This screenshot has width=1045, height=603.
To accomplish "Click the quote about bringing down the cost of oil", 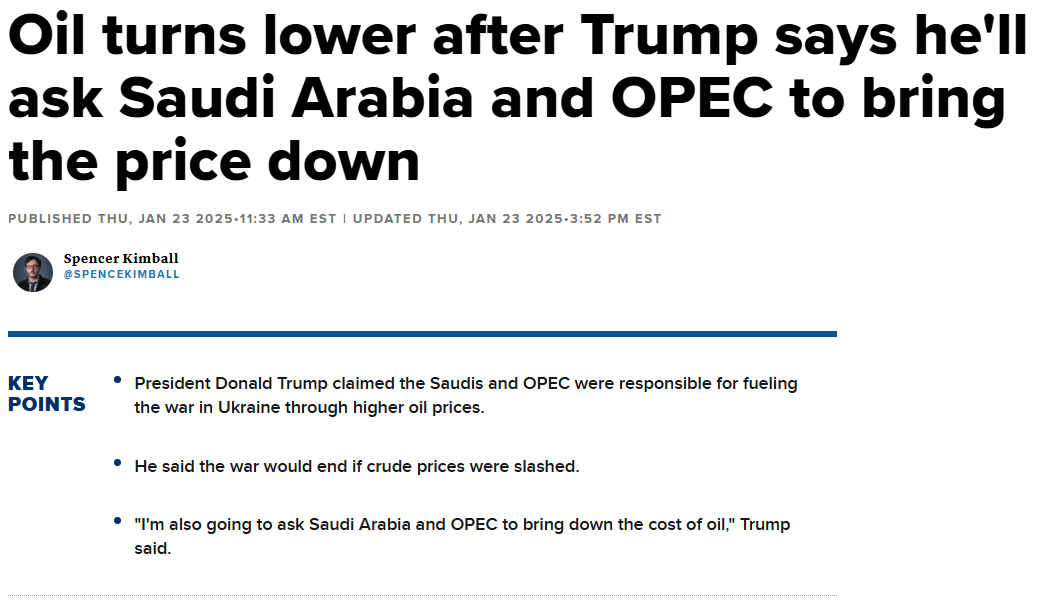I will (x=462, y=536).
